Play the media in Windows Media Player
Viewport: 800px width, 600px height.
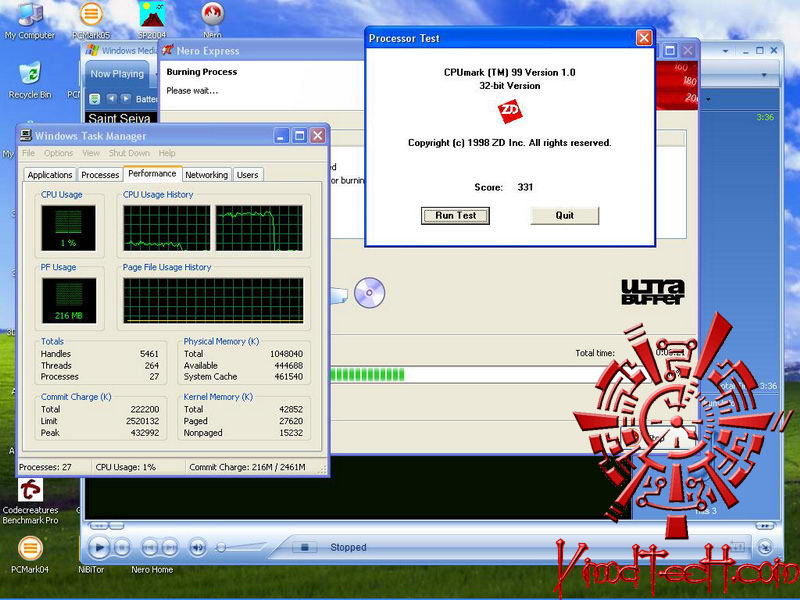[x=99, y=548]
